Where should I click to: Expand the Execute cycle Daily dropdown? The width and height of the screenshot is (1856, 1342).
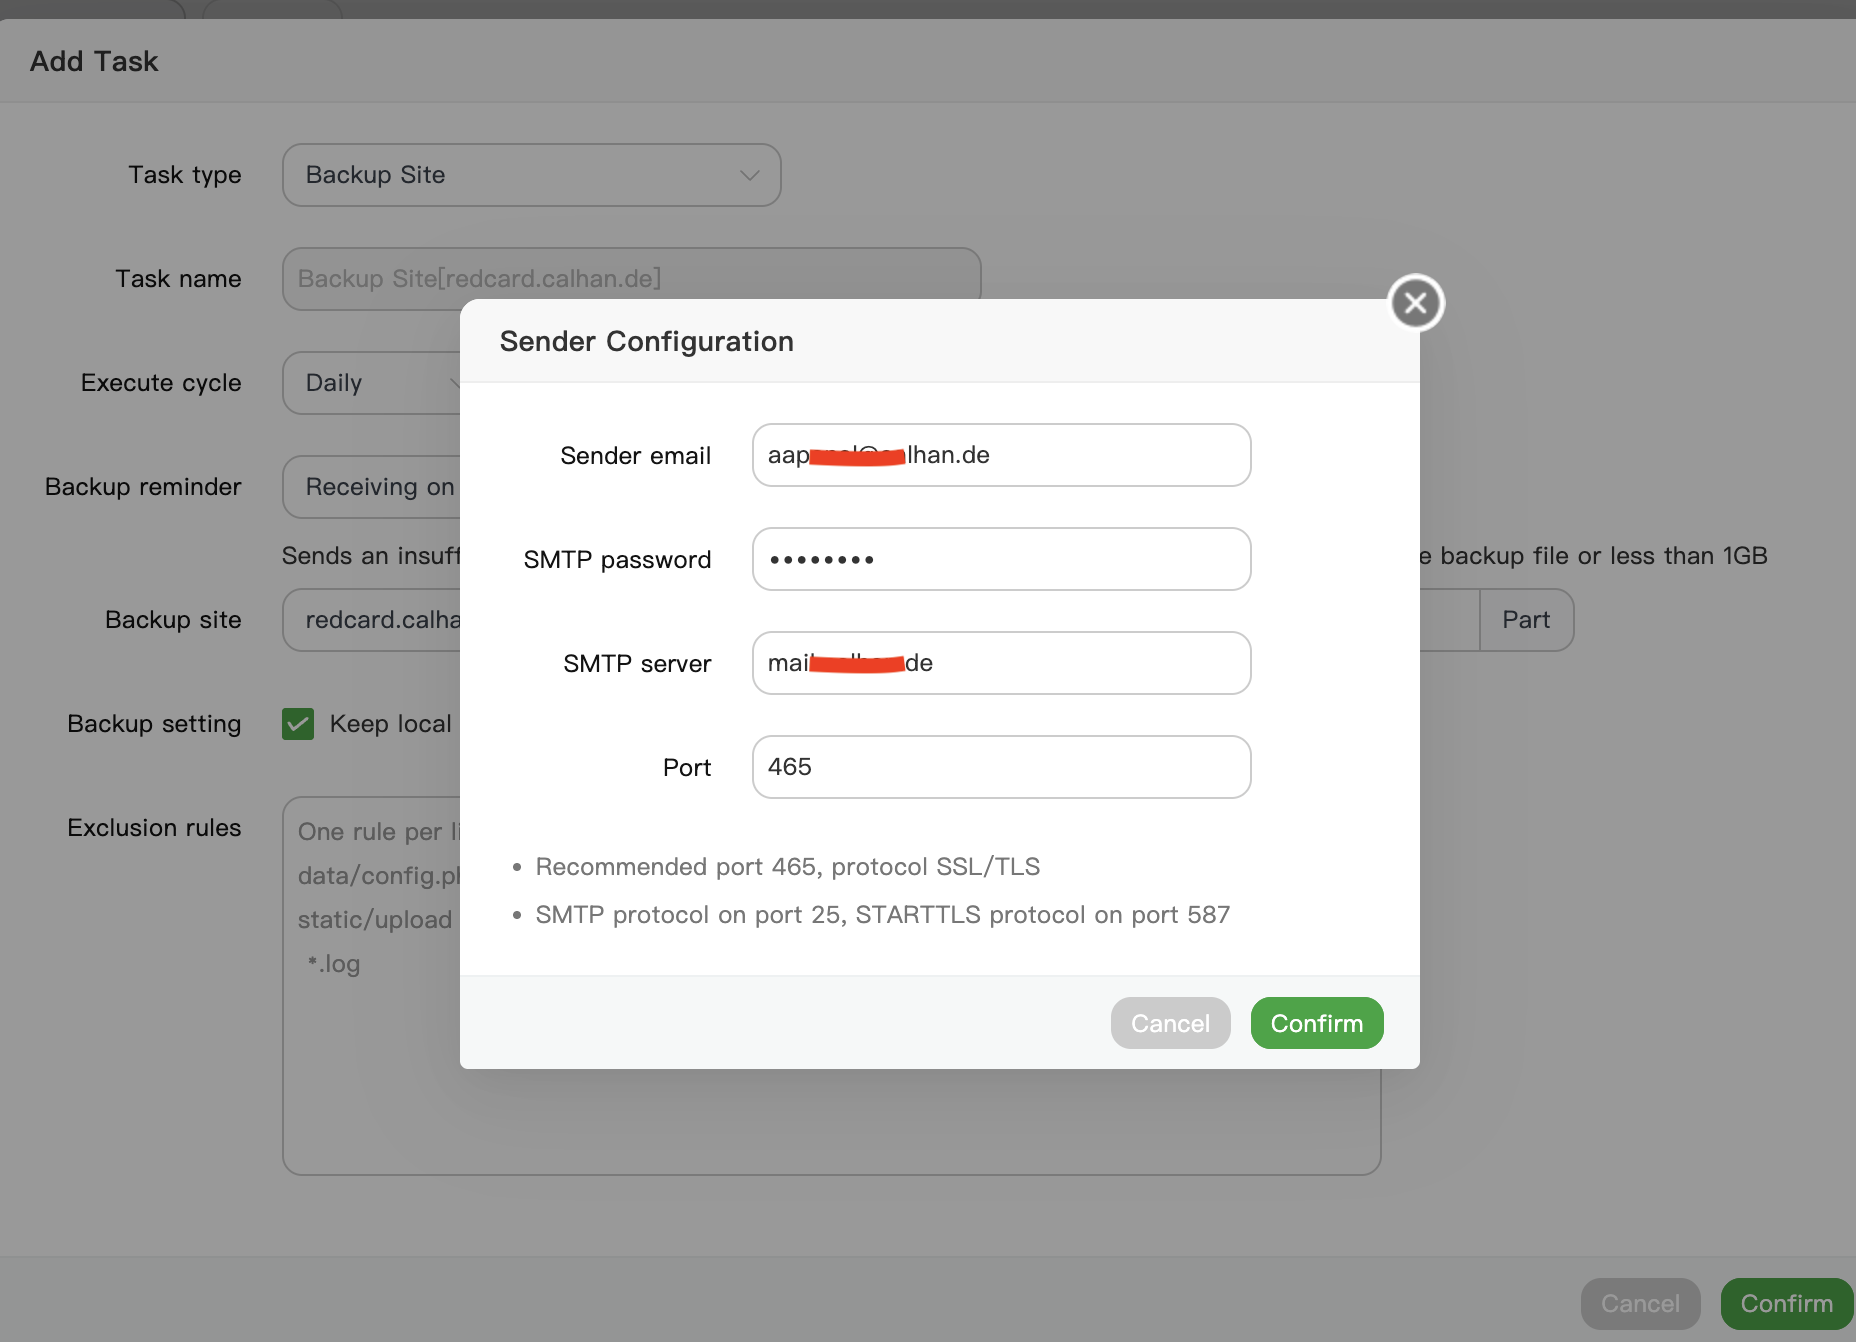tap(370, 383)
